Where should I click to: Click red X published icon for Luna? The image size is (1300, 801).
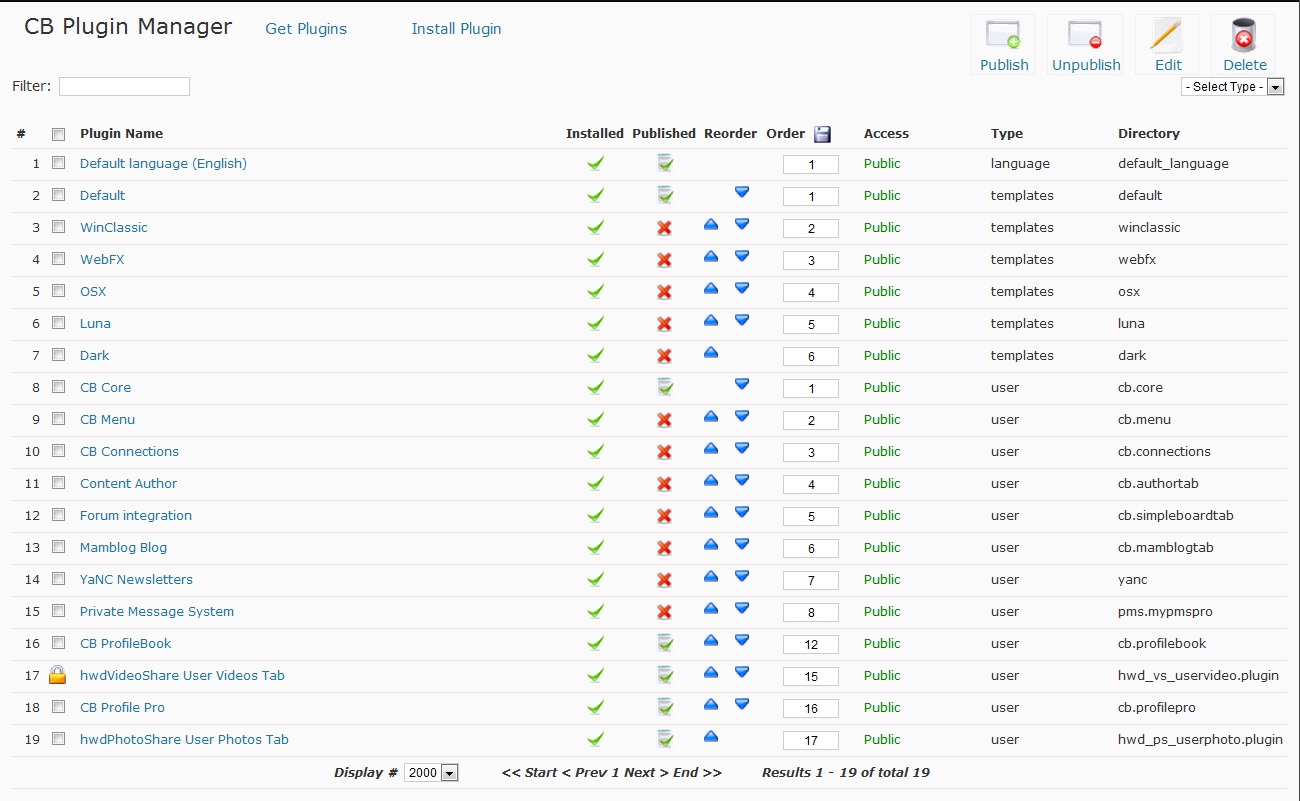[664, 324]
